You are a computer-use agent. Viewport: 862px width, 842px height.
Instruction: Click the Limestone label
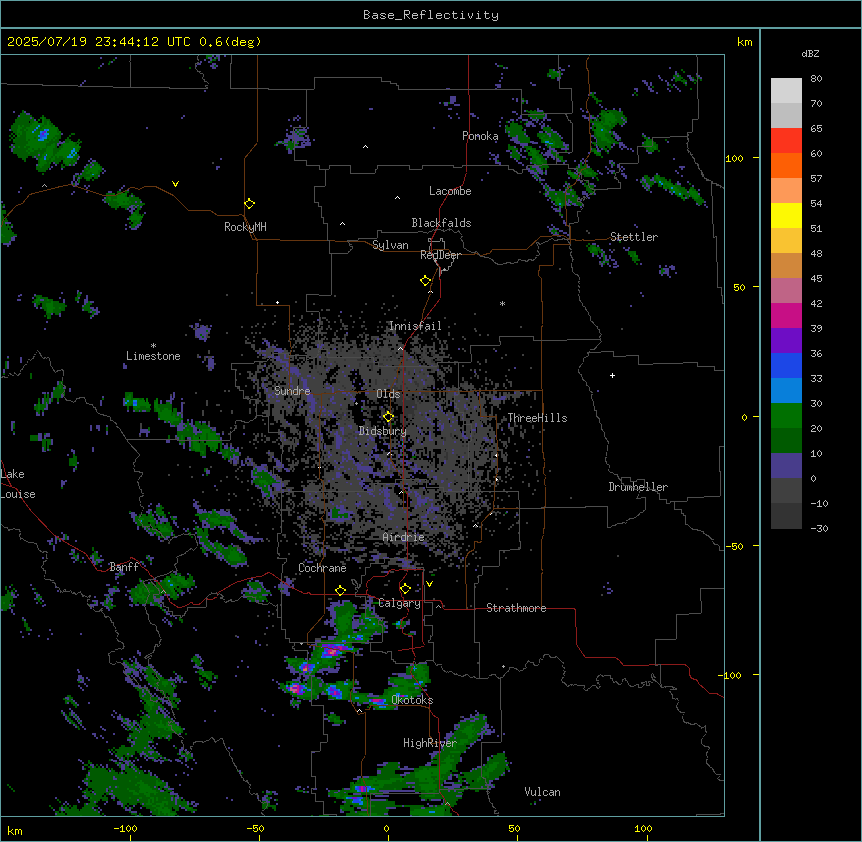[x=153, y=356]
